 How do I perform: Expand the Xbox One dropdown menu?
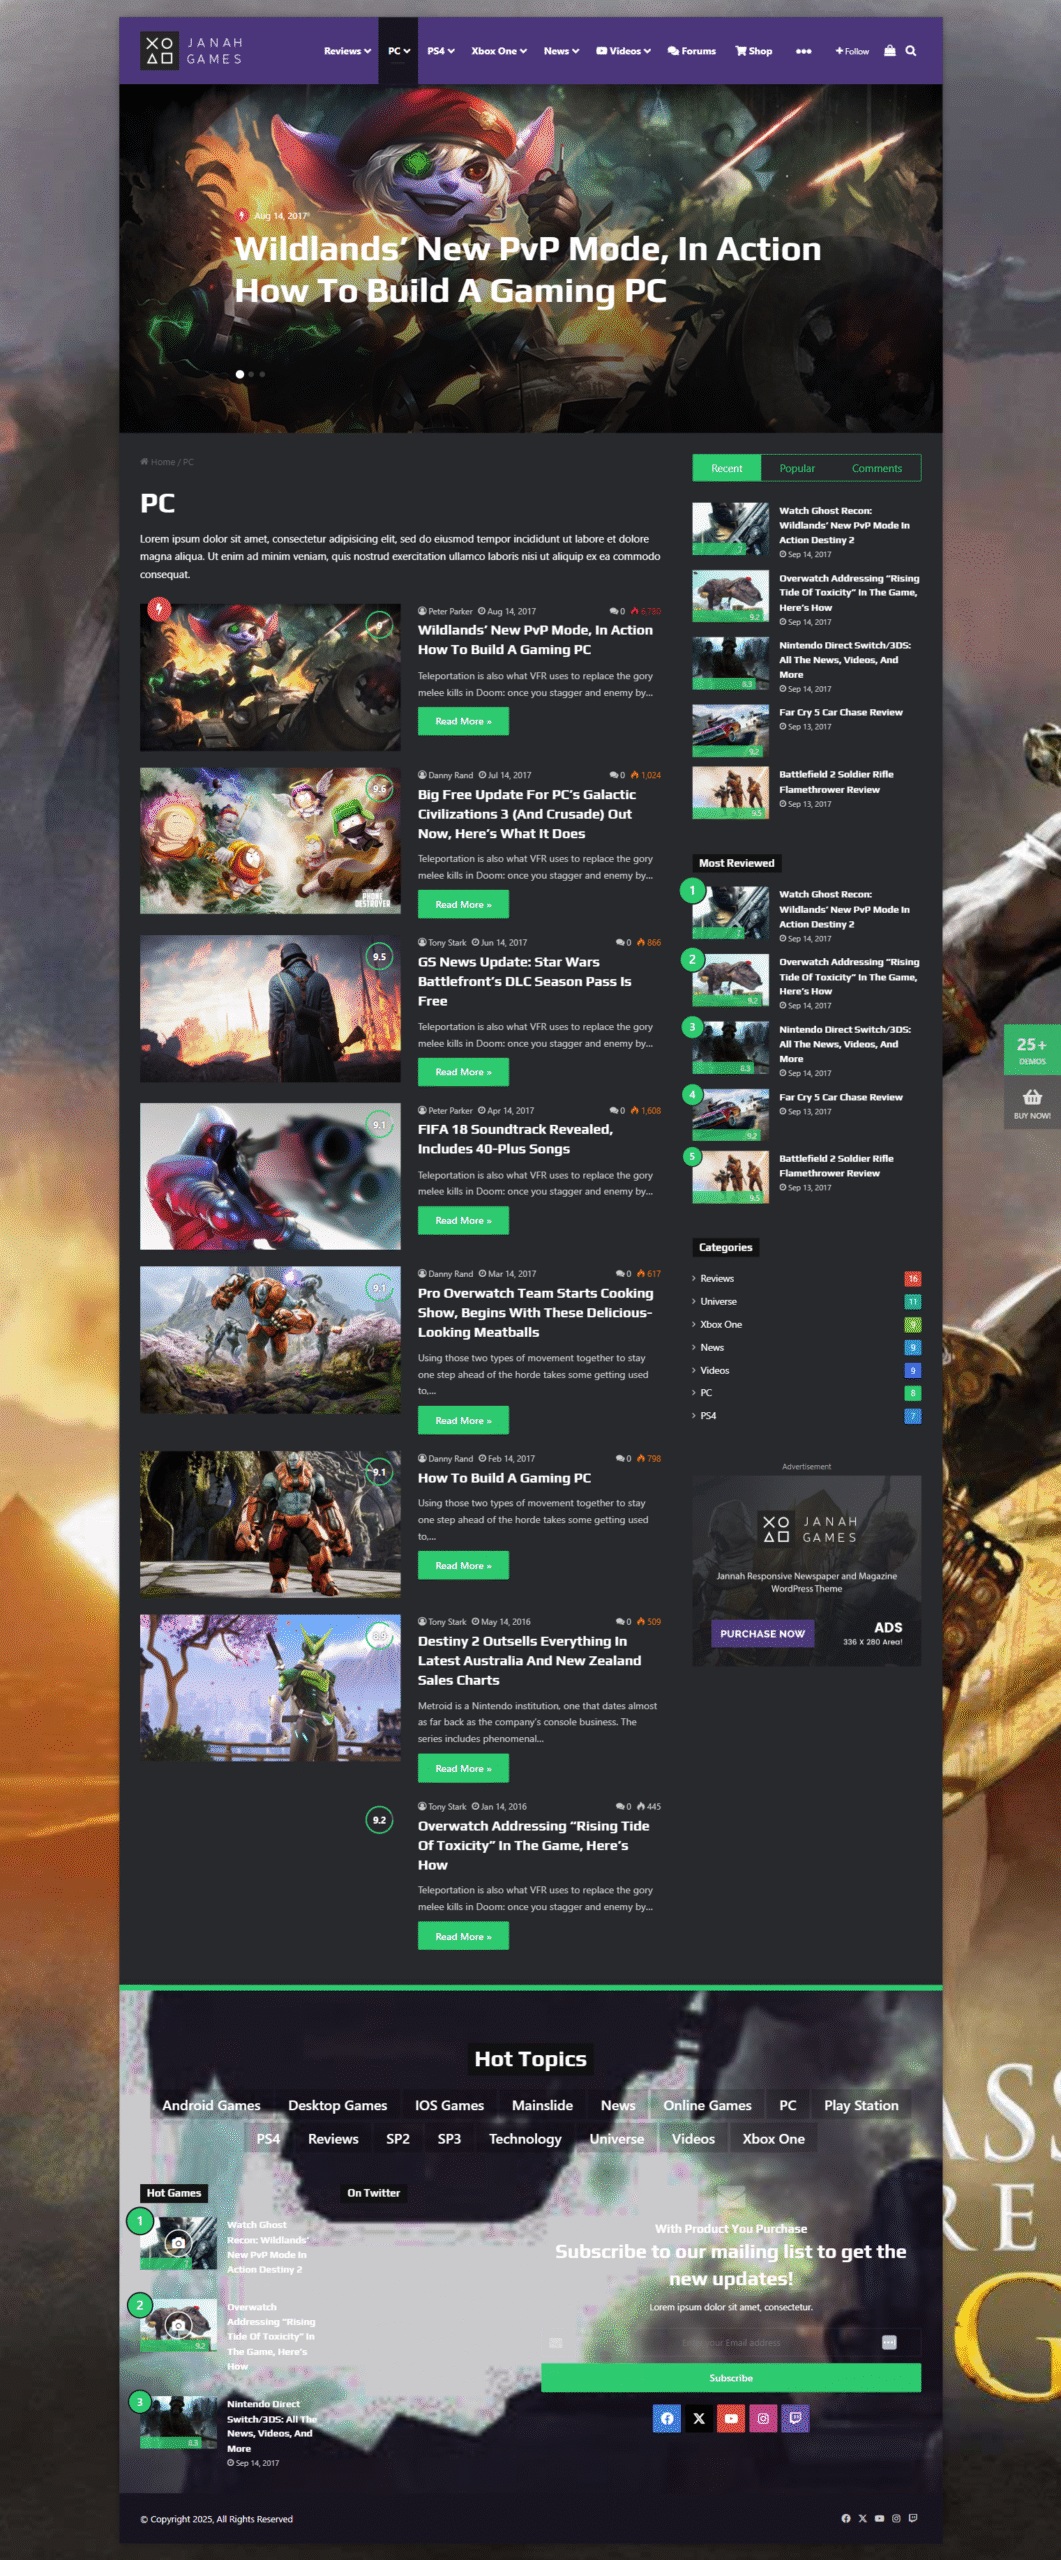click(498, 51)
